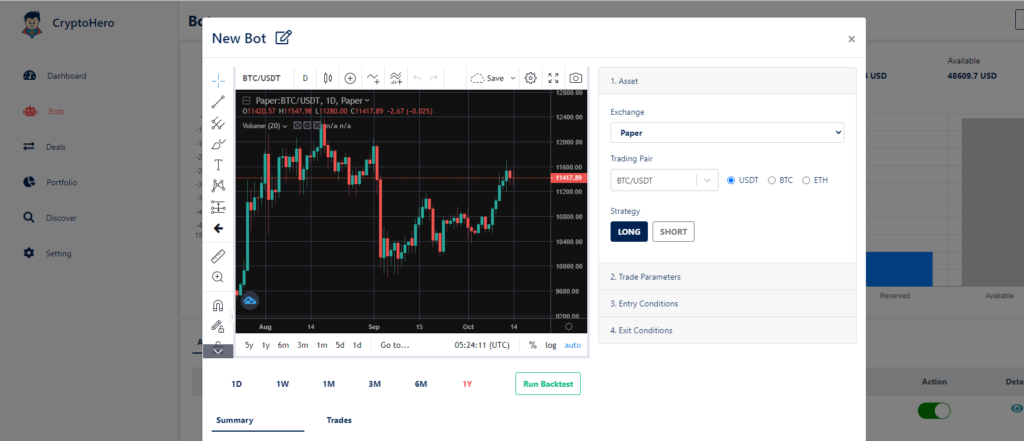Close the New Bot dialog
The height and width of the screenshot is (441, 1024).
pos(851,39)
